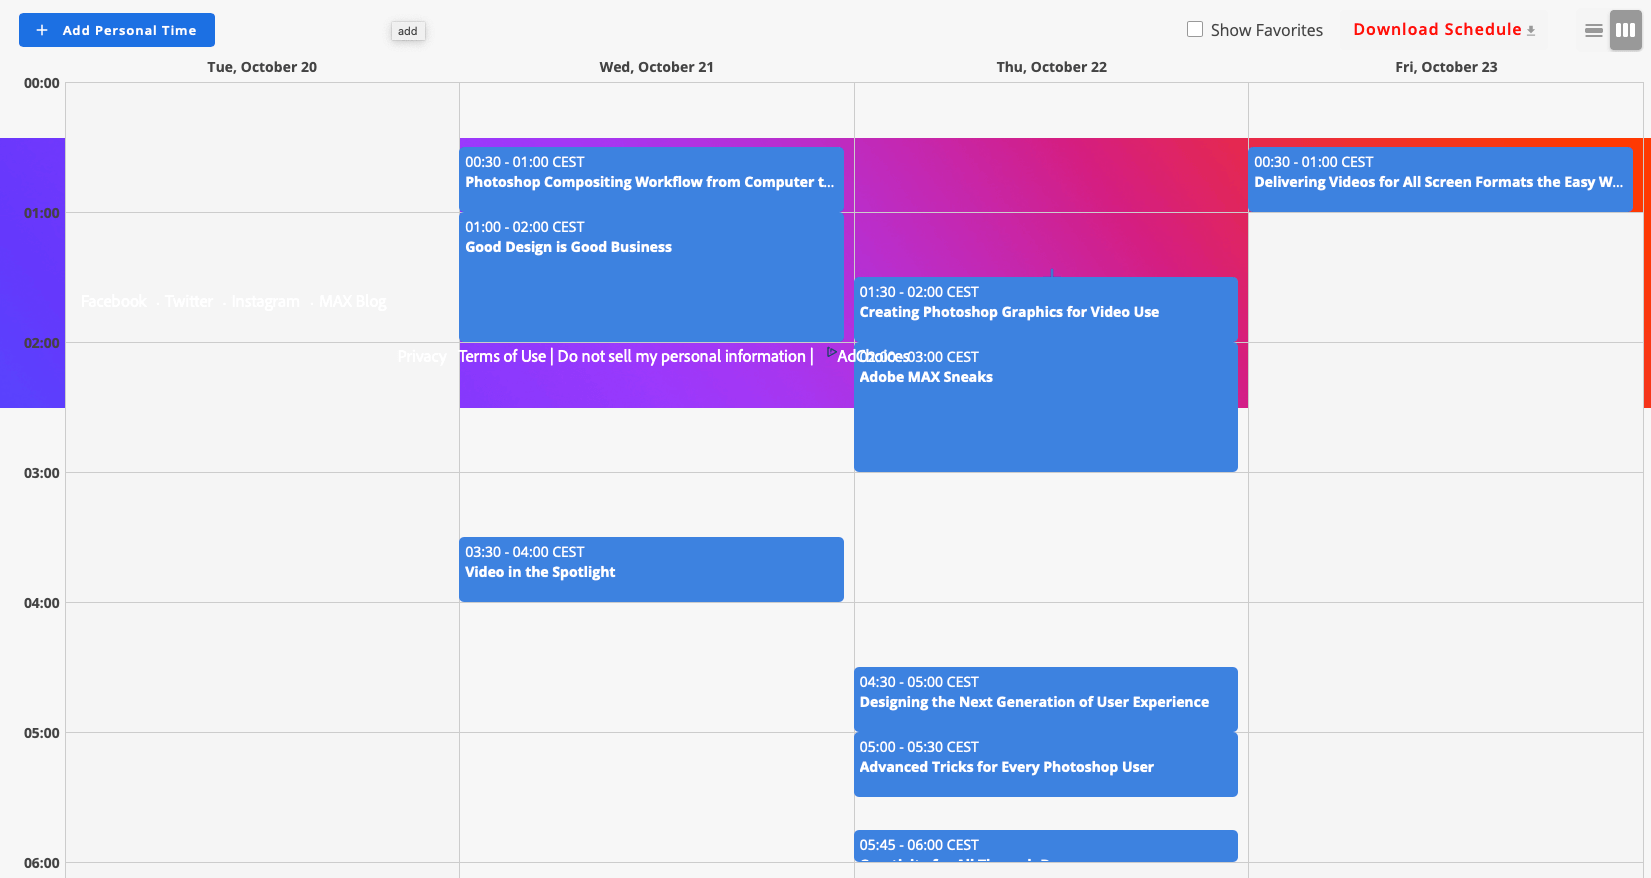Switch to list view icon
1651x878 pixels.
click(x=1594, y=30)
